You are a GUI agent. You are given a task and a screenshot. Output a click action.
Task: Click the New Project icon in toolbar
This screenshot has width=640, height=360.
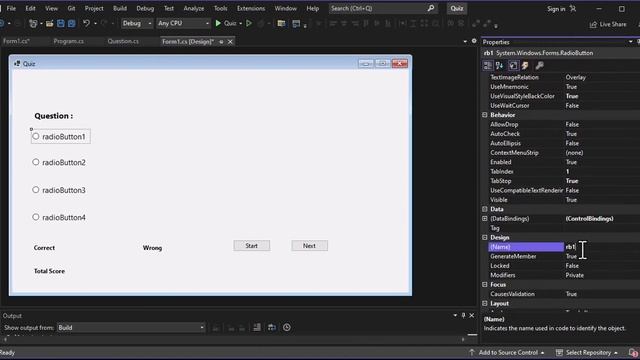[x=33, y=23]
